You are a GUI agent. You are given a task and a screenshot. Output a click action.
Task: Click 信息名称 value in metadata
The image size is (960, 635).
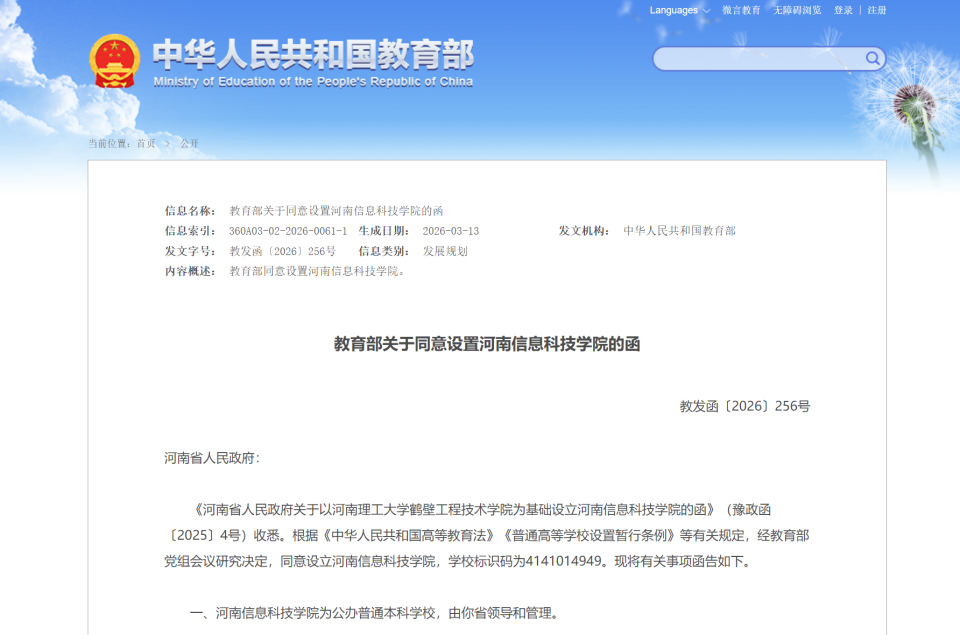(336, 211)
